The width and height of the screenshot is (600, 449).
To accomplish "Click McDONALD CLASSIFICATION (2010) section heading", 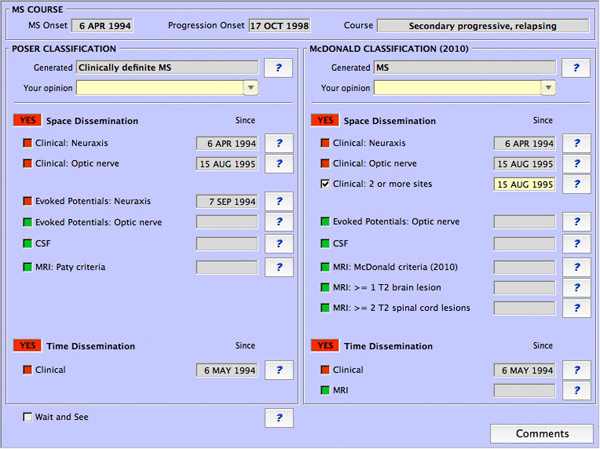I will coord(389,49).
